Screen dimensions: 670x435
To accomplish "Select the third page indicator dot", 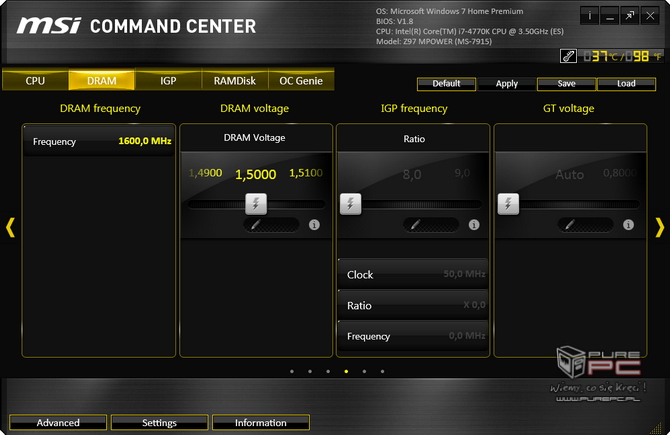I will point(328,371).
